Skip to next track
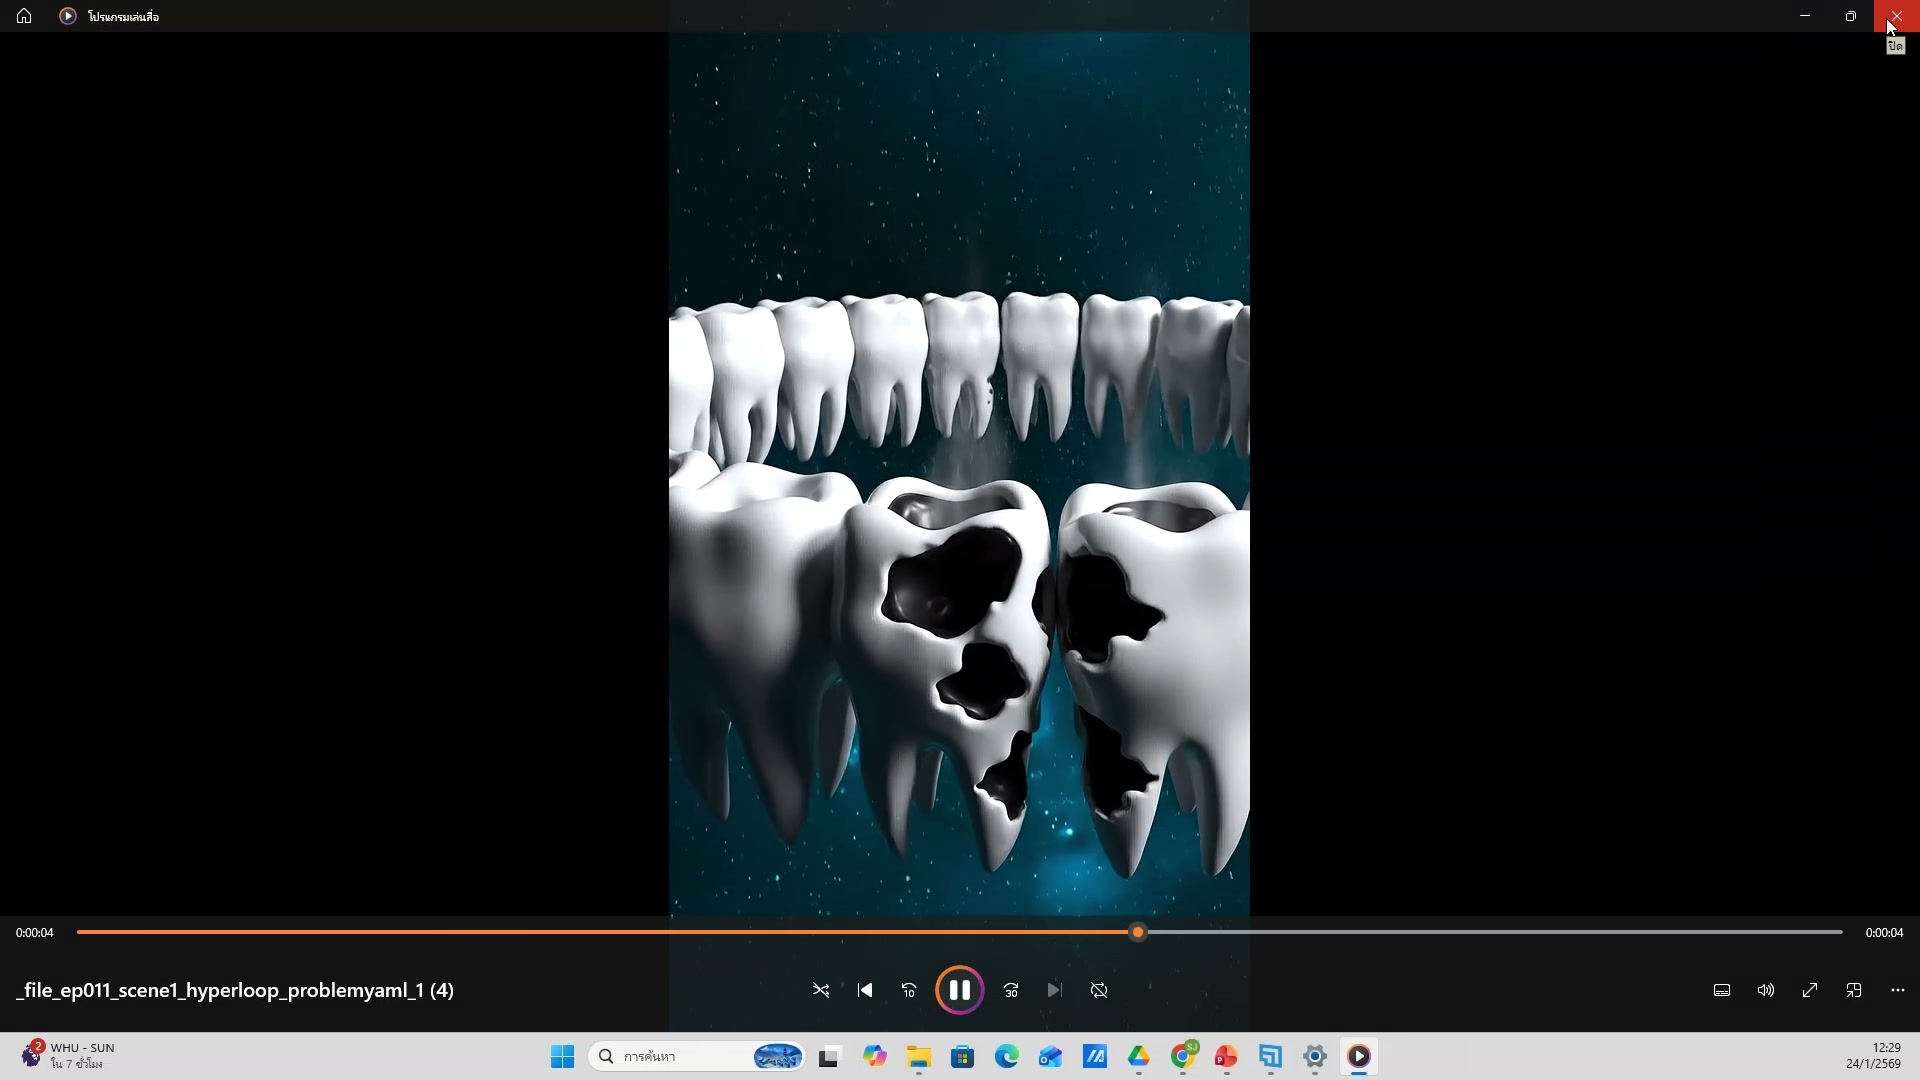Screen dimensions: 1920x1080 [x=1054, y=990]
